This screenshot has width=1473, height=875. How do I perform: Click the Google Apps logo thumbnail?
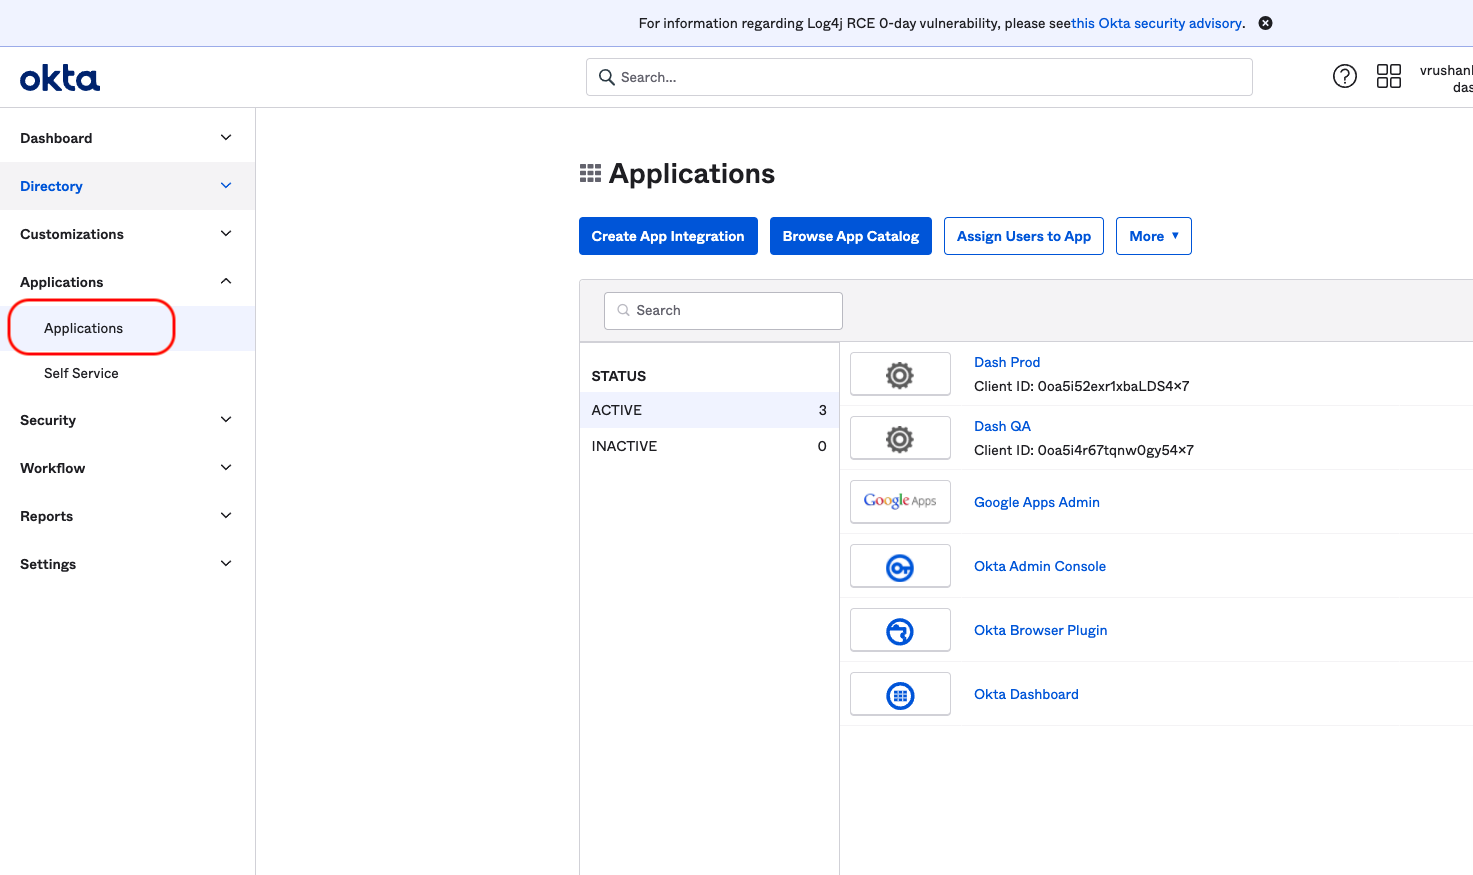point(899,501)
